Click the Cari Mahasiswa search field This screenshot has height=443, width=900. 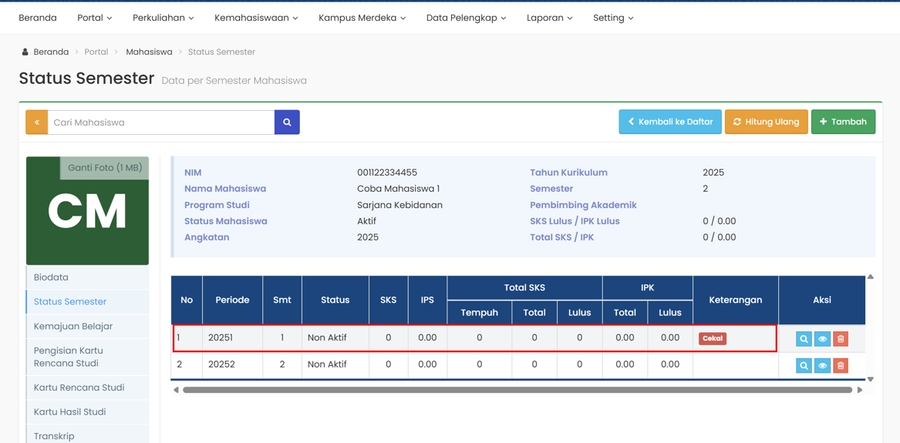coord(161,122)
